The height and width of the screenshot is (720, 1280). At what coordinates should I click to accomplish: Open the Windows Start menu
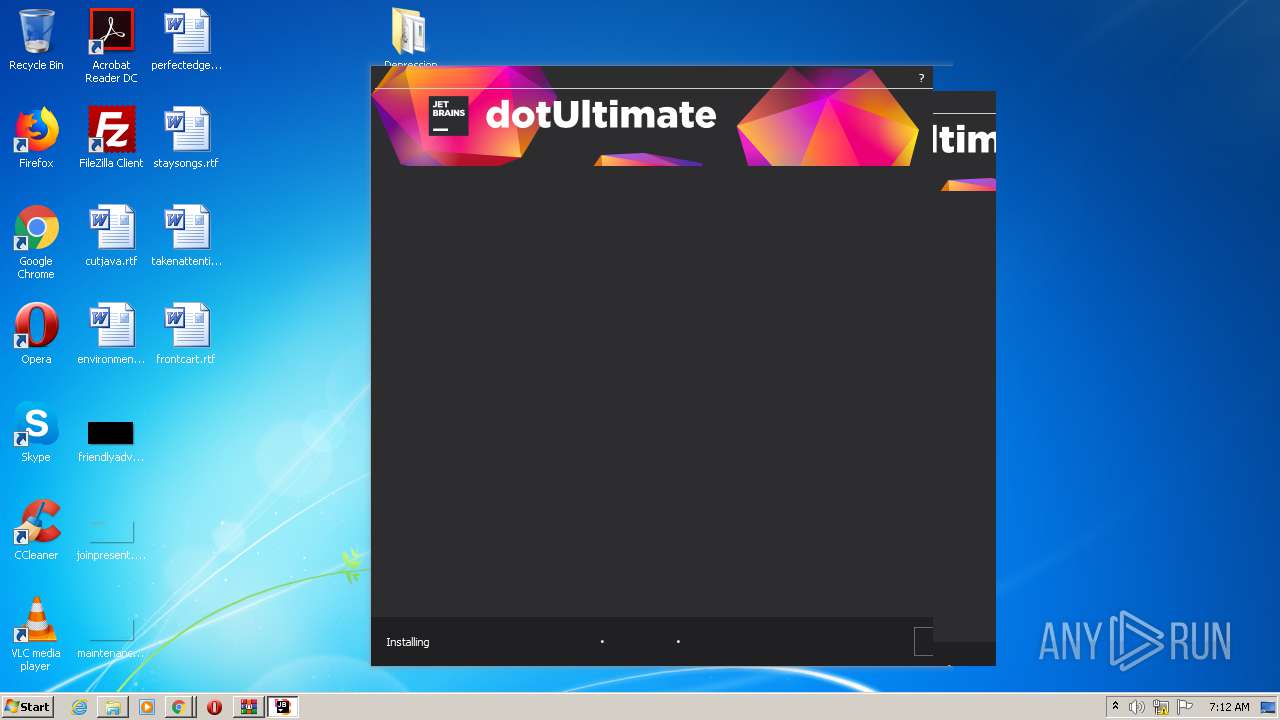pos(28,707)
